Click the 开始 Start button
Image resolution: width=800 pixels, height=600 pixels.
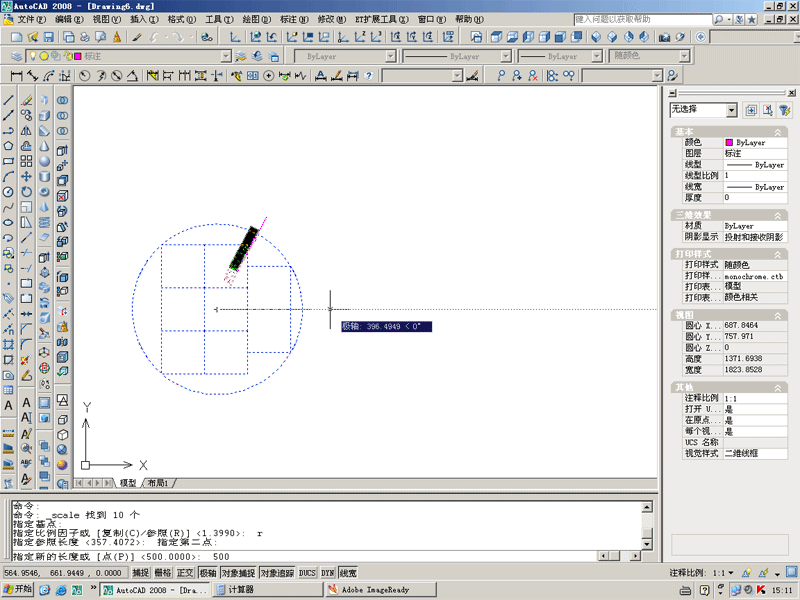(17, 589)
